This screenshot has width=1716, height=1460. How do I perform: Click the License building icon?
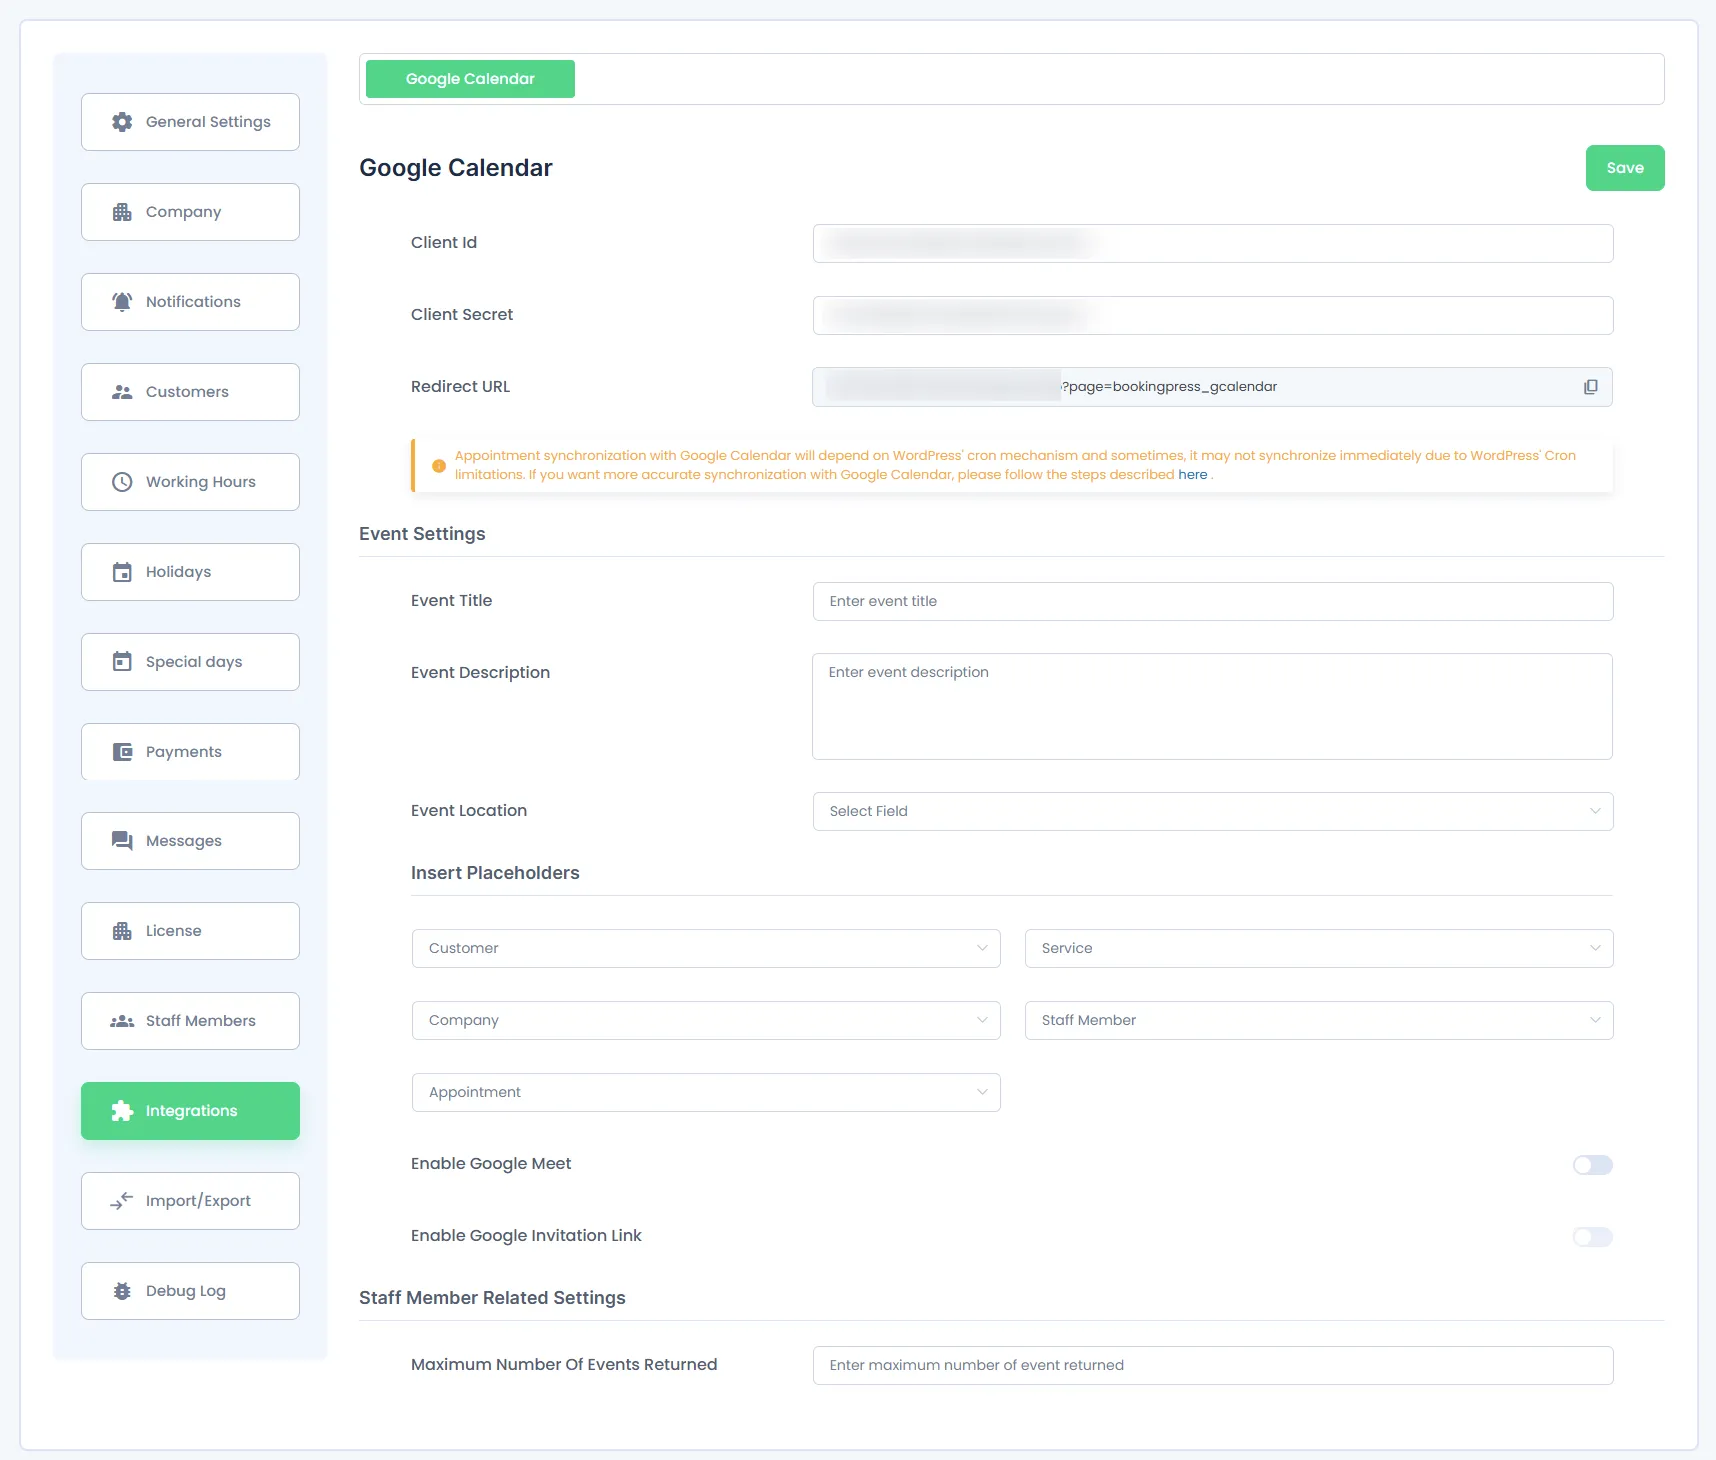click(x=122, y=931)
